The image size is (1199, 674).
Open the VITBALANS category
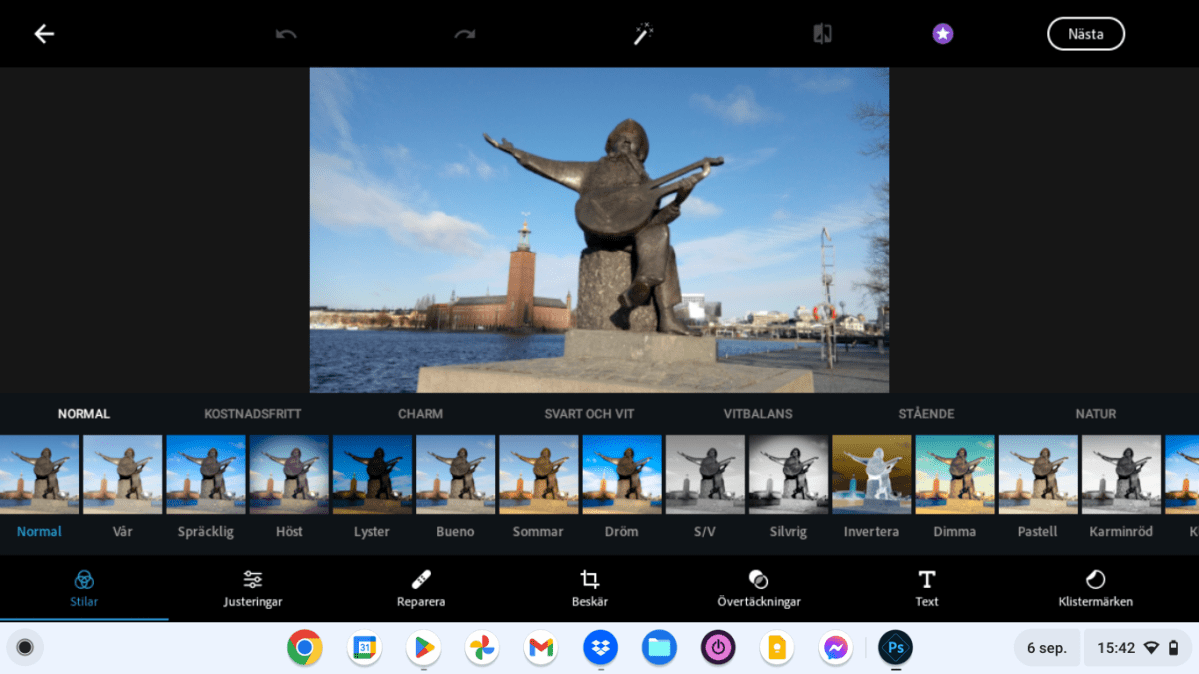point(757,413)
